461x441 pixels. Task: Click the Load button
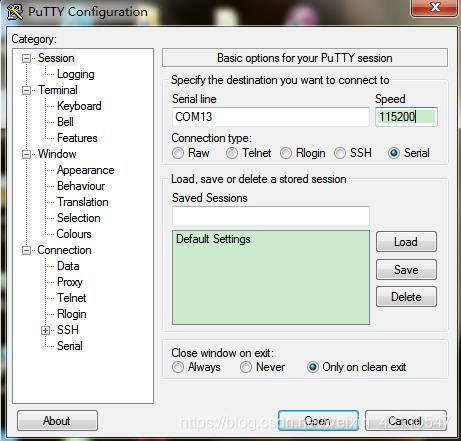[406, 242]
